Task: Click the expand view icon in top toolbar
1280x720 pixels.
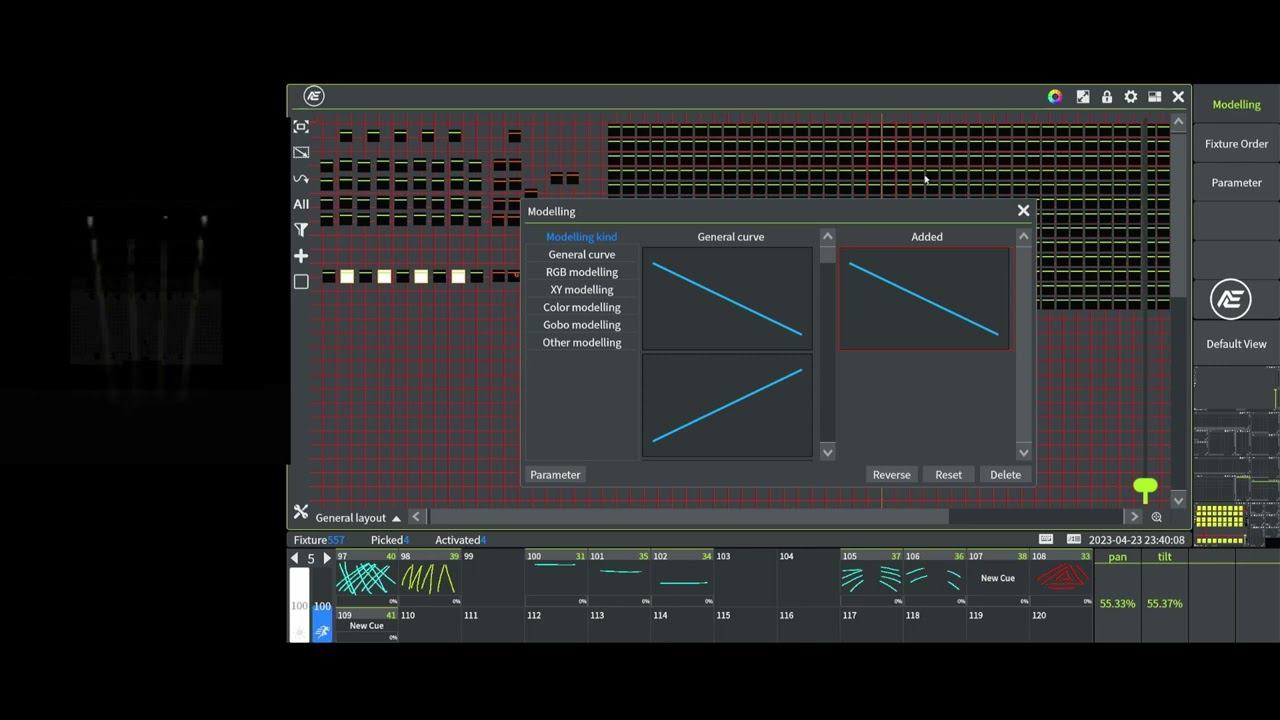Action: pos(1083,97)
